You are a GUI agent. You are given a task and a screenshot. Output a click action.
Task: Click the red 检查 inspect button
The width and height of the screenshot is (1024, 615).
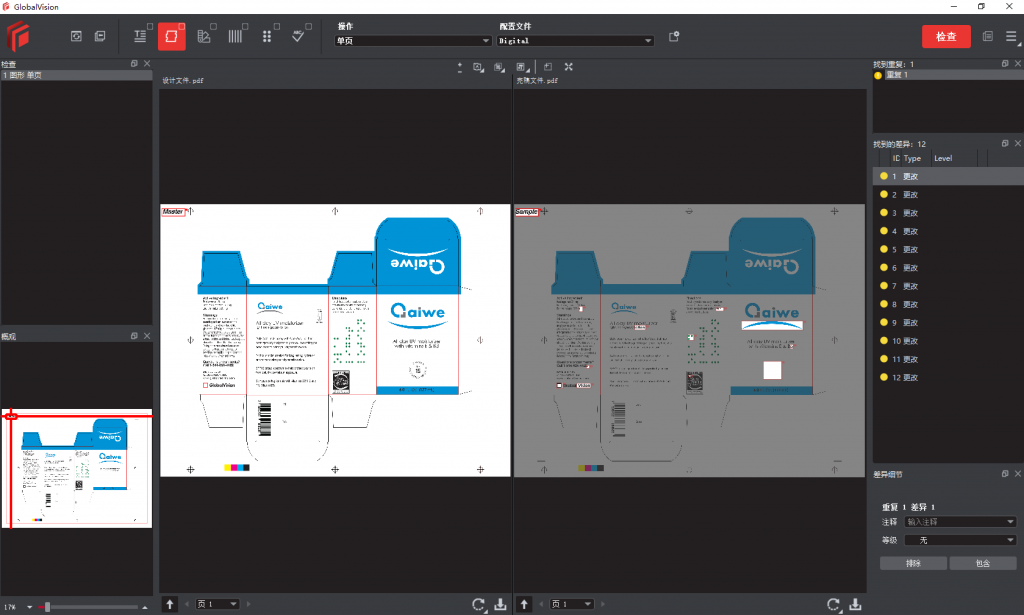(946, 37)
